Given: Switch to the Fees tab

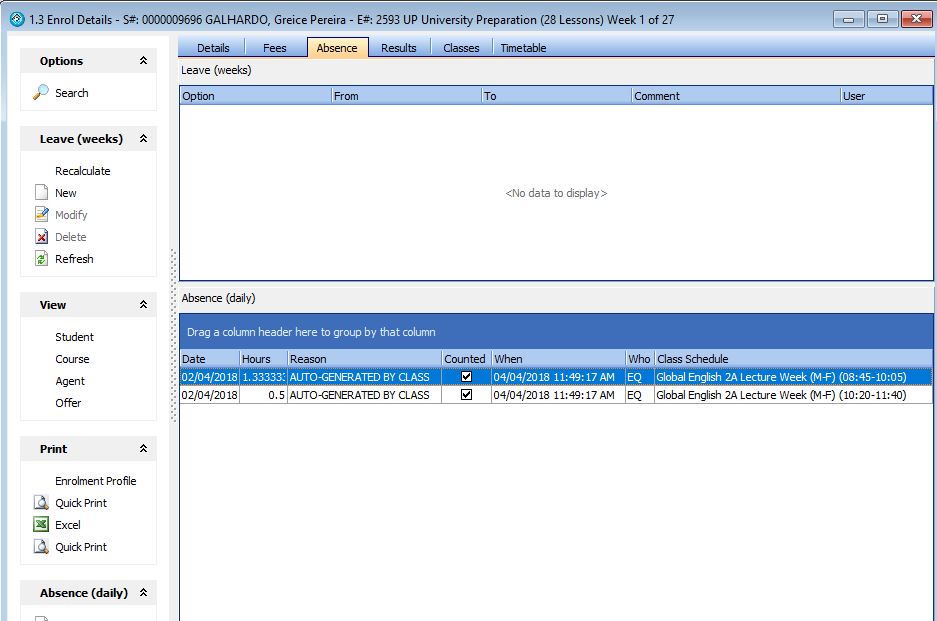Looking at the screenshot, I should click(x=274, y=48).
